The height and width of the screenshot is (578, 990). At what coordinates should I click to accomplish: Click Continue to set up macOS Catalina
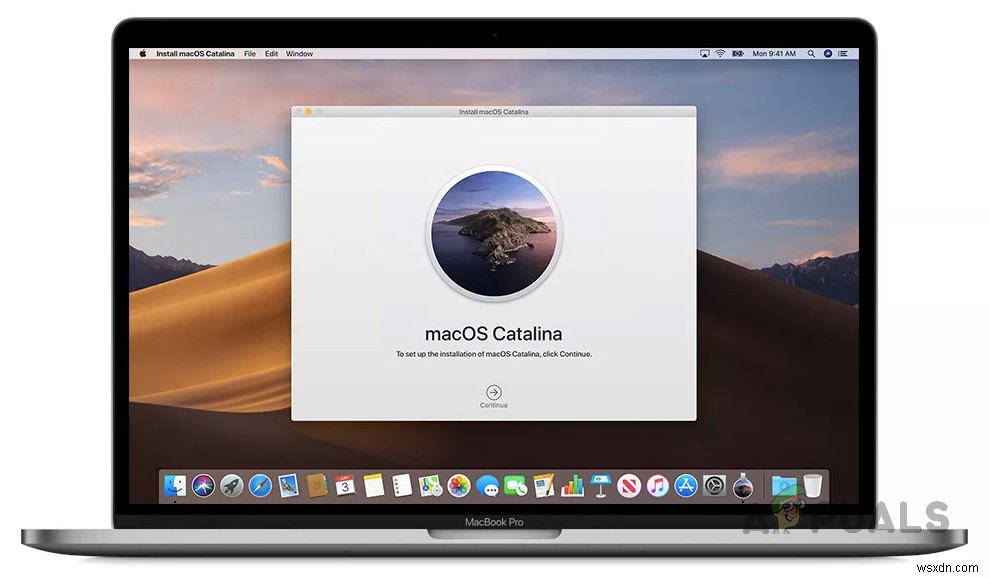coord(493,392)
